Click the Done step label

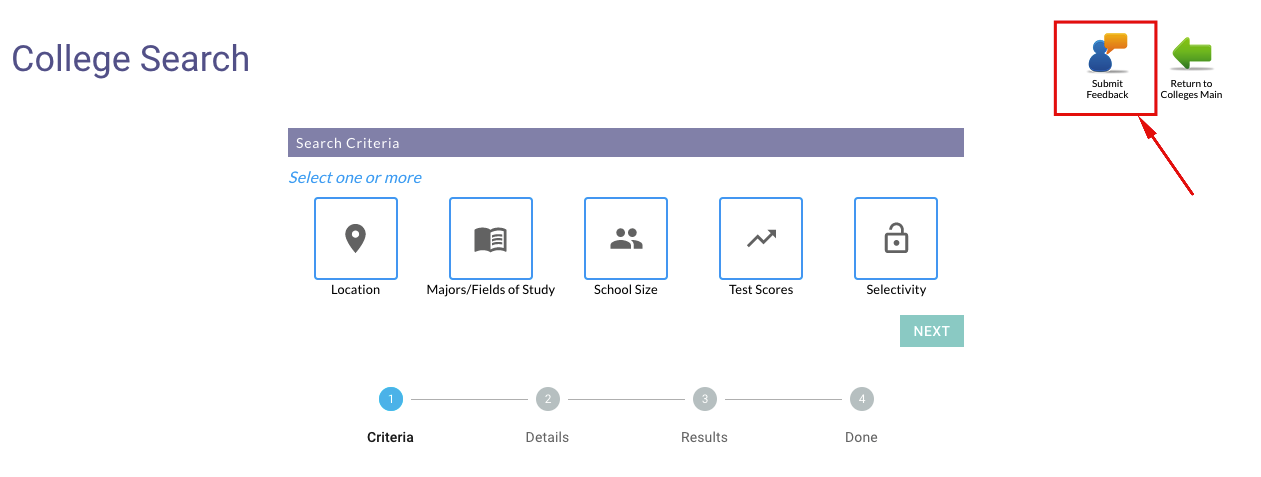coord(861,437)
